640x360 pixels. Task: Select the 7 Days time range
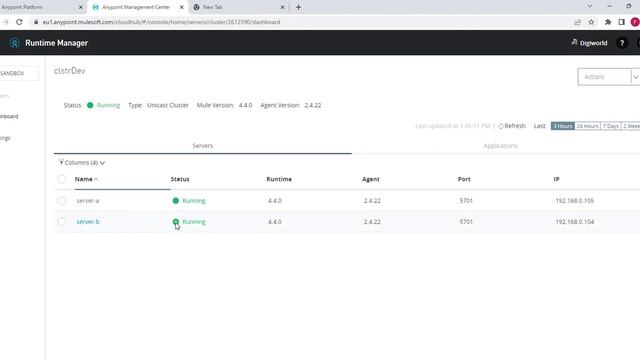click(611, 126)
